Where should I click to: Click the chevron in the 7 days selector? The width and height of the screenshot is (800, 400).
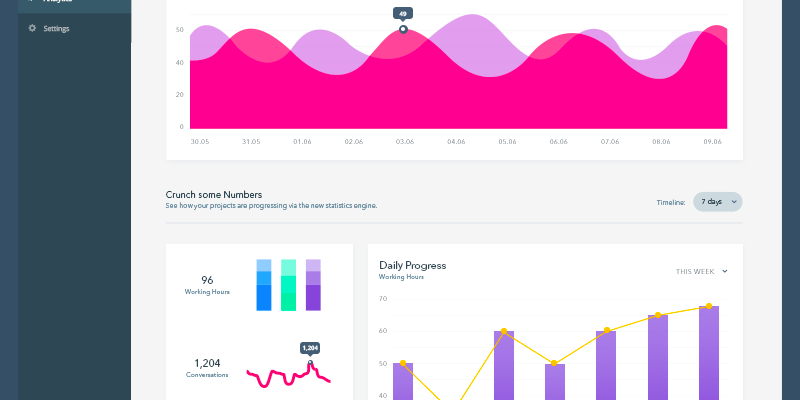pos(734,202)
